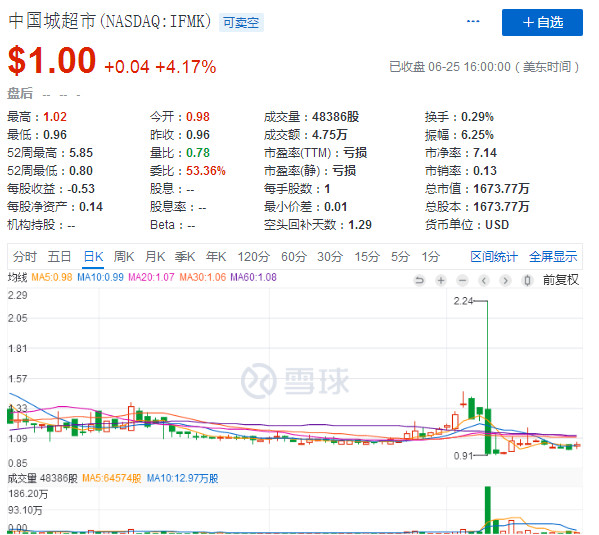
Task: Zoom out the chart with minus icon
Action: 462,280
